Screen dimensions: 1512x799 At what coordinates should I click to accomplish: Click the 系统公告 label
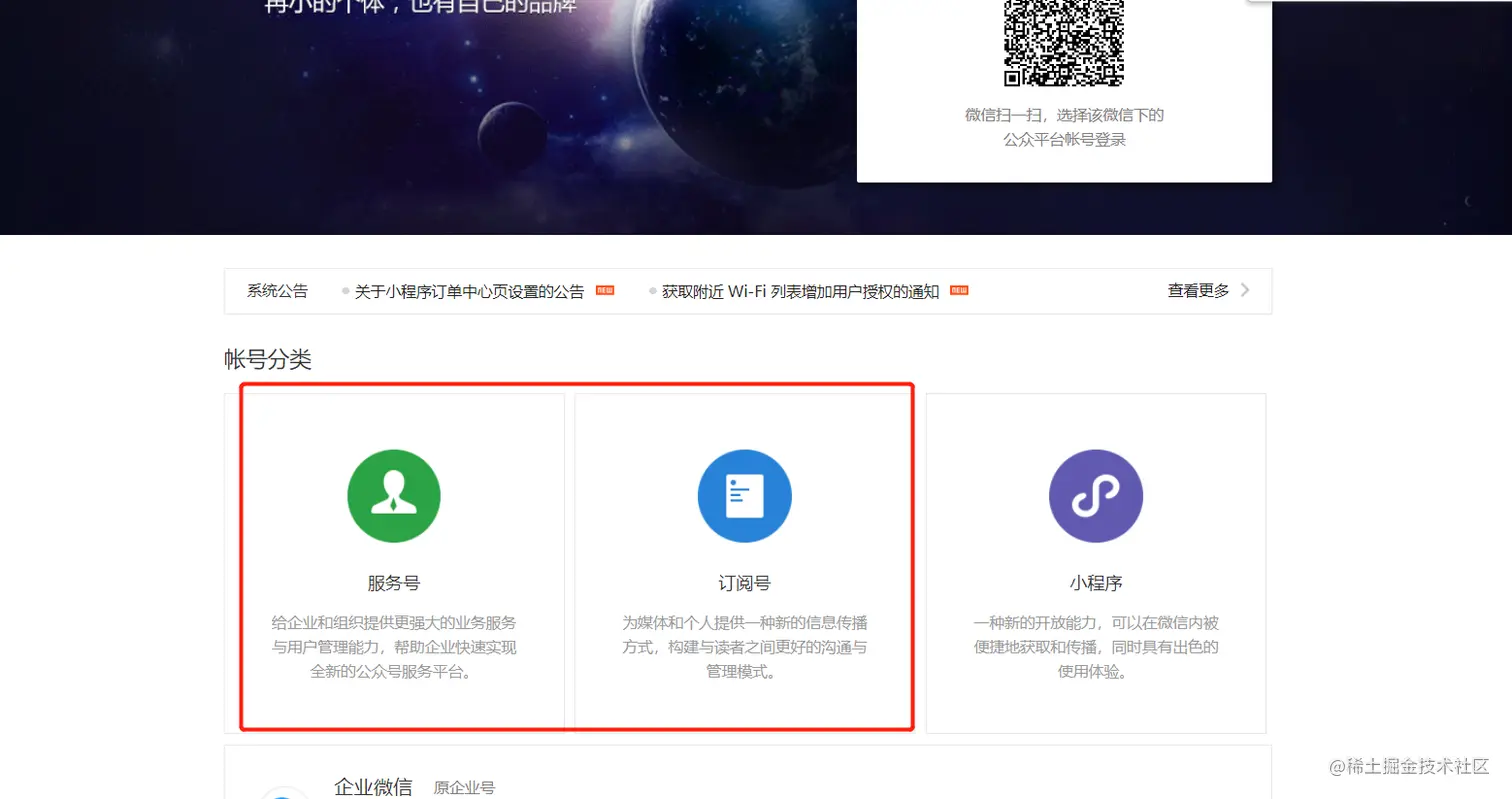(x=278, y=291)
